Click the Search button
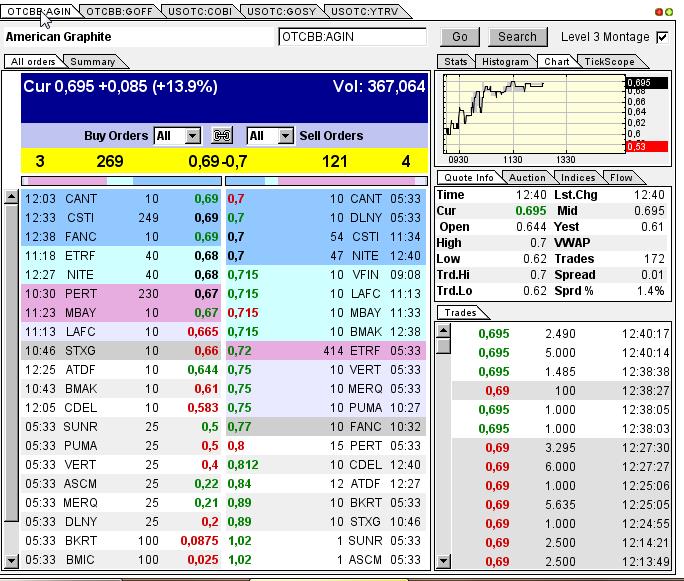This screenshot has width=684, height=581. pyautogui.click(x=517, y=37)
